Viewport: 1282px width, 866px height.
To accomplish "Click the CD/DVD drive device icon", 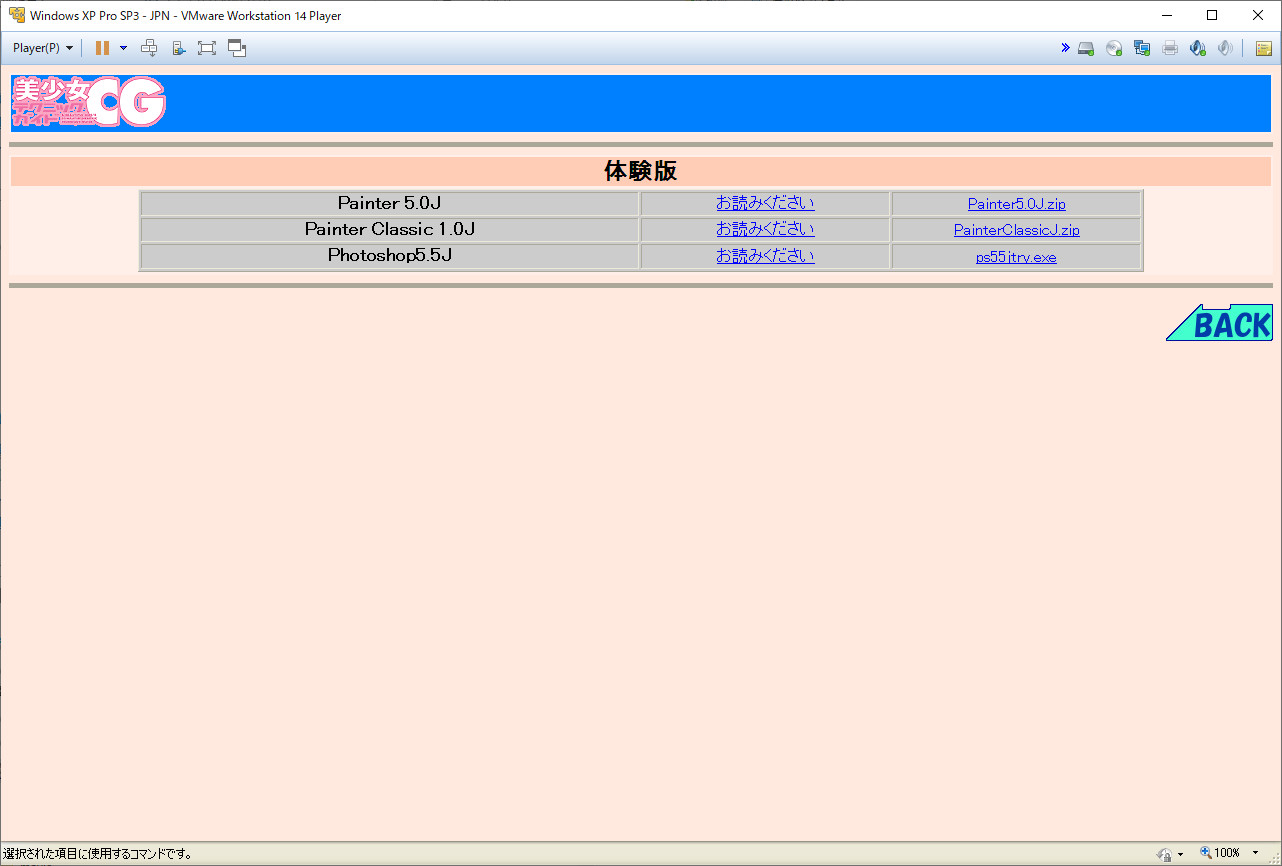I will point(1114,48).
